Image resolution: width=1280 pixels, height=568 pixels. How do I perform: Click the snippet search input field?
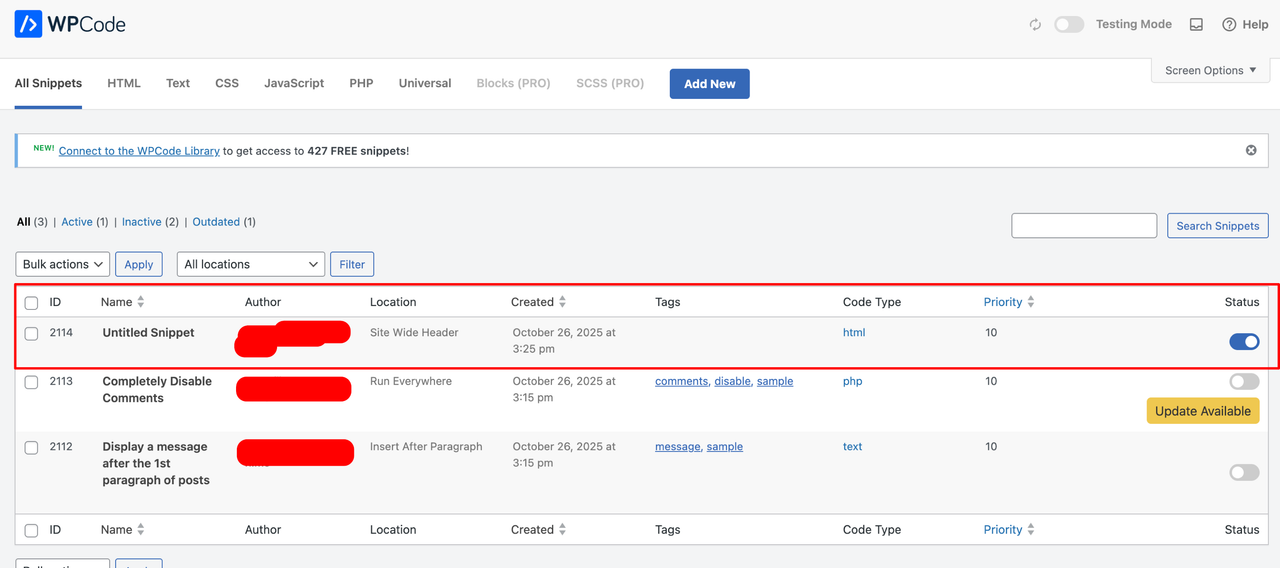pos(1084,226)
